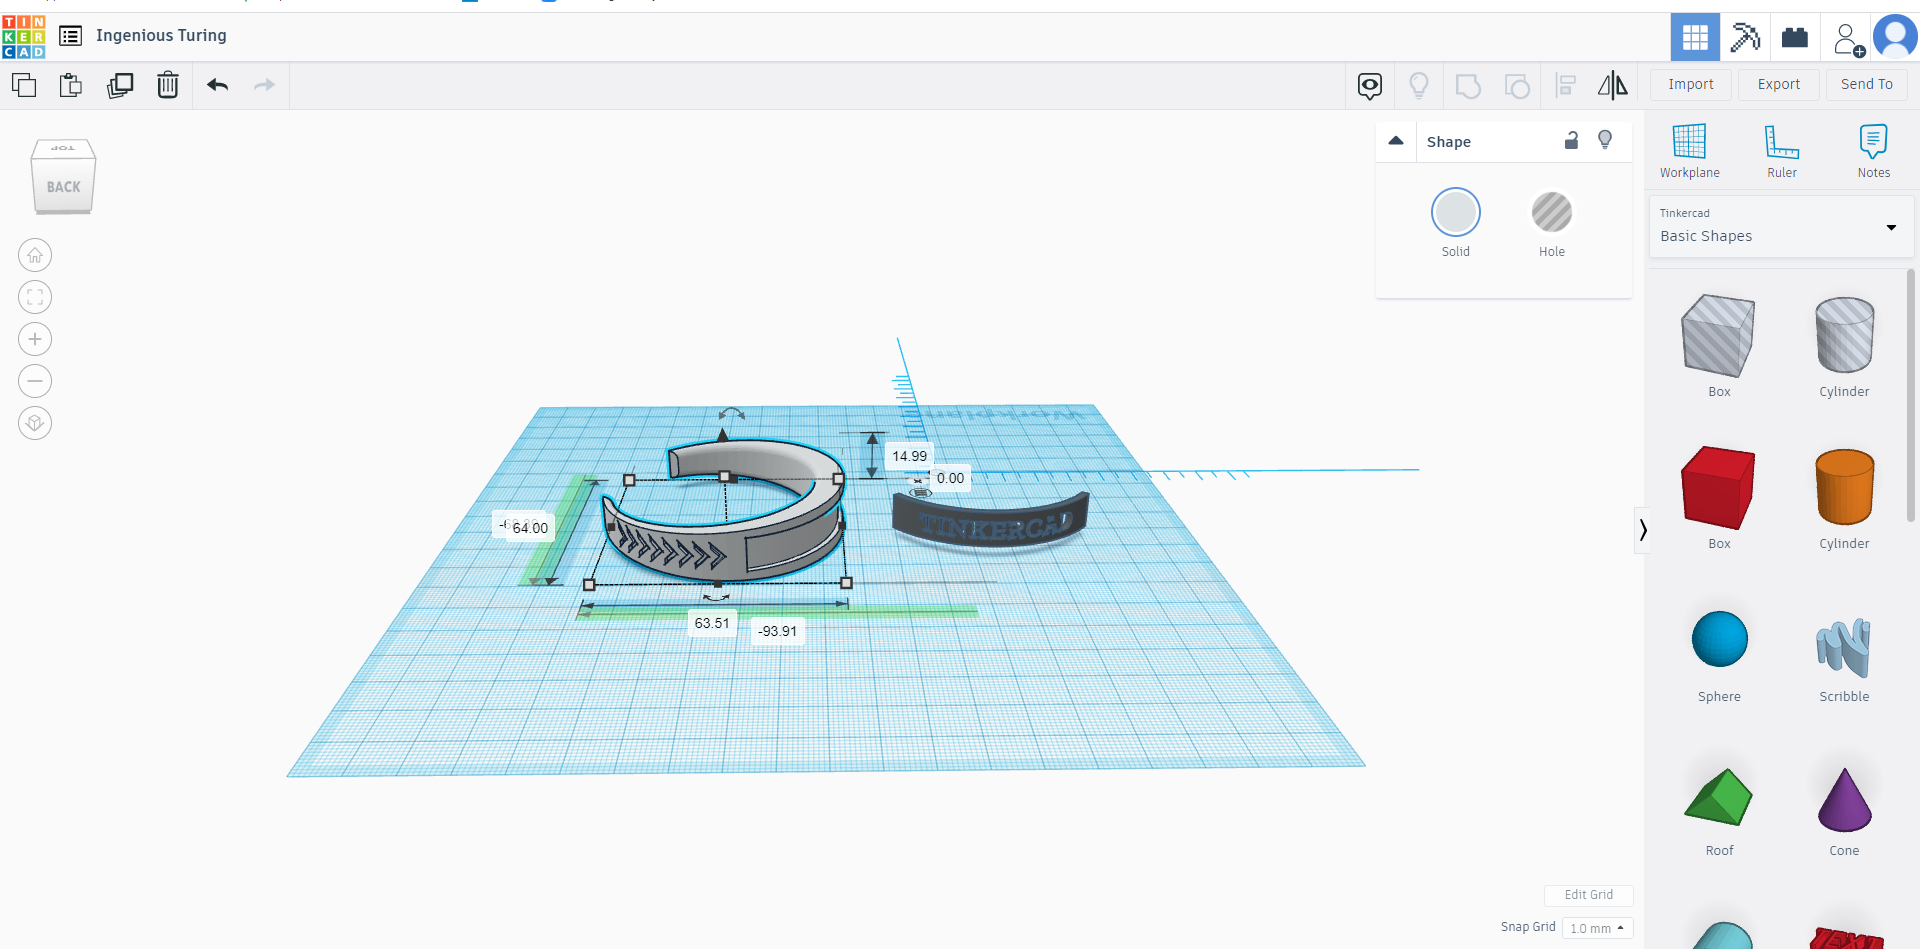Click Edit Grid
Screen dimensions: 1920x949
click(x=1589, y=895)
